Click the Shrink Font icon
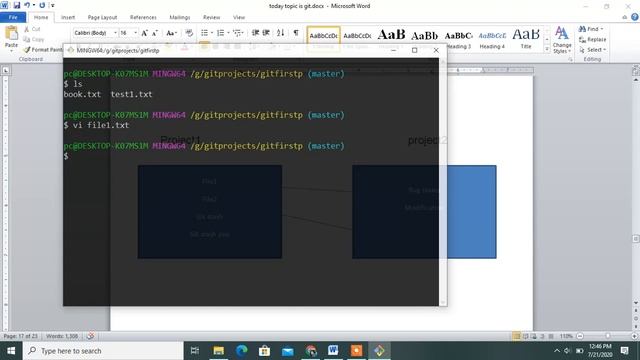640x360 pixels. [155, 33]
